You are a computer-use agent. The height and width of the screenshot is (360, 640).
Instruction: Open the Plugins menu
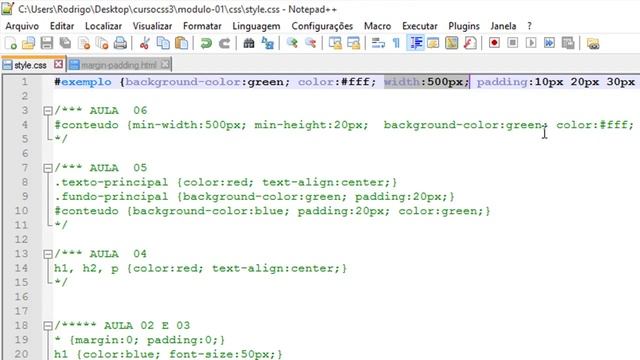tap(464, 26)
